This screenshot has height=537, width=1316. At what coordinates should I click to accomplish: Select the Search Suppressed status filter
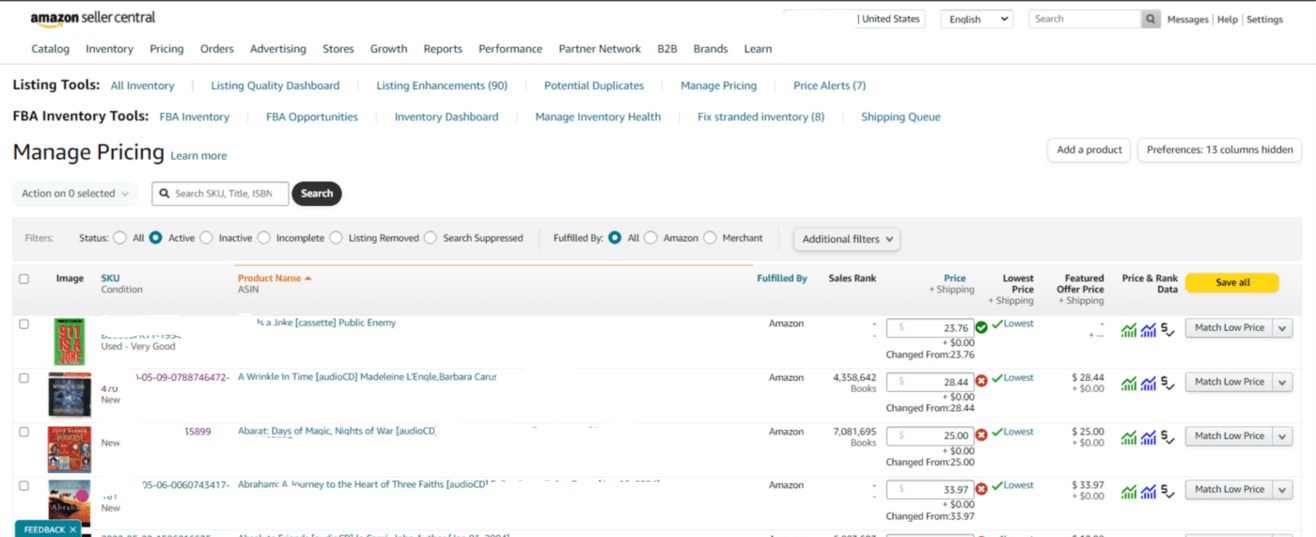click(x=430, y=238)
